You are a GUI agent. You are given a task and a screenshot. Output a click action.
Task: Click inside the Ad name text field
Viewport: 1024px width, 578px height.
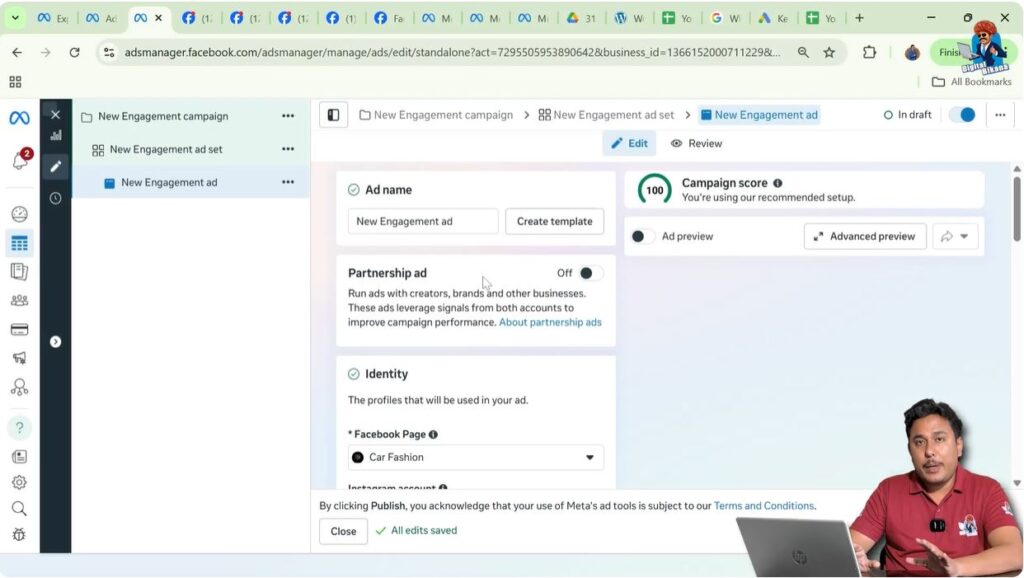(x=422, y=221)
